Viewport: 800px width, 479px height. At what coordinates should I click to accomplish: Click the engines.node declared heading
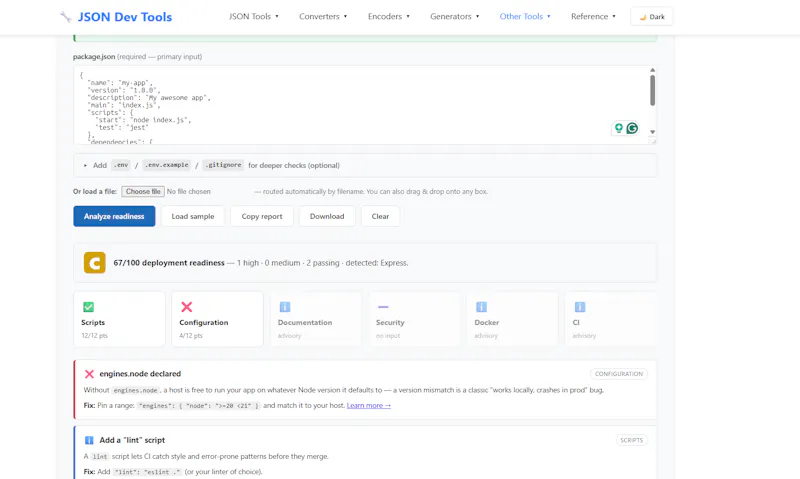pos(140,374)
